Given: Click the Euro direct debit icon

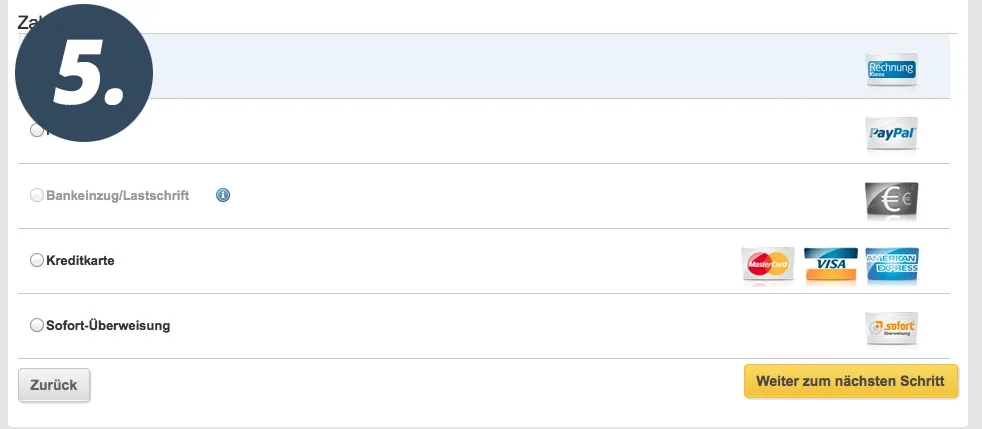Looking at the screenshot, I should [x=891, y=199].
